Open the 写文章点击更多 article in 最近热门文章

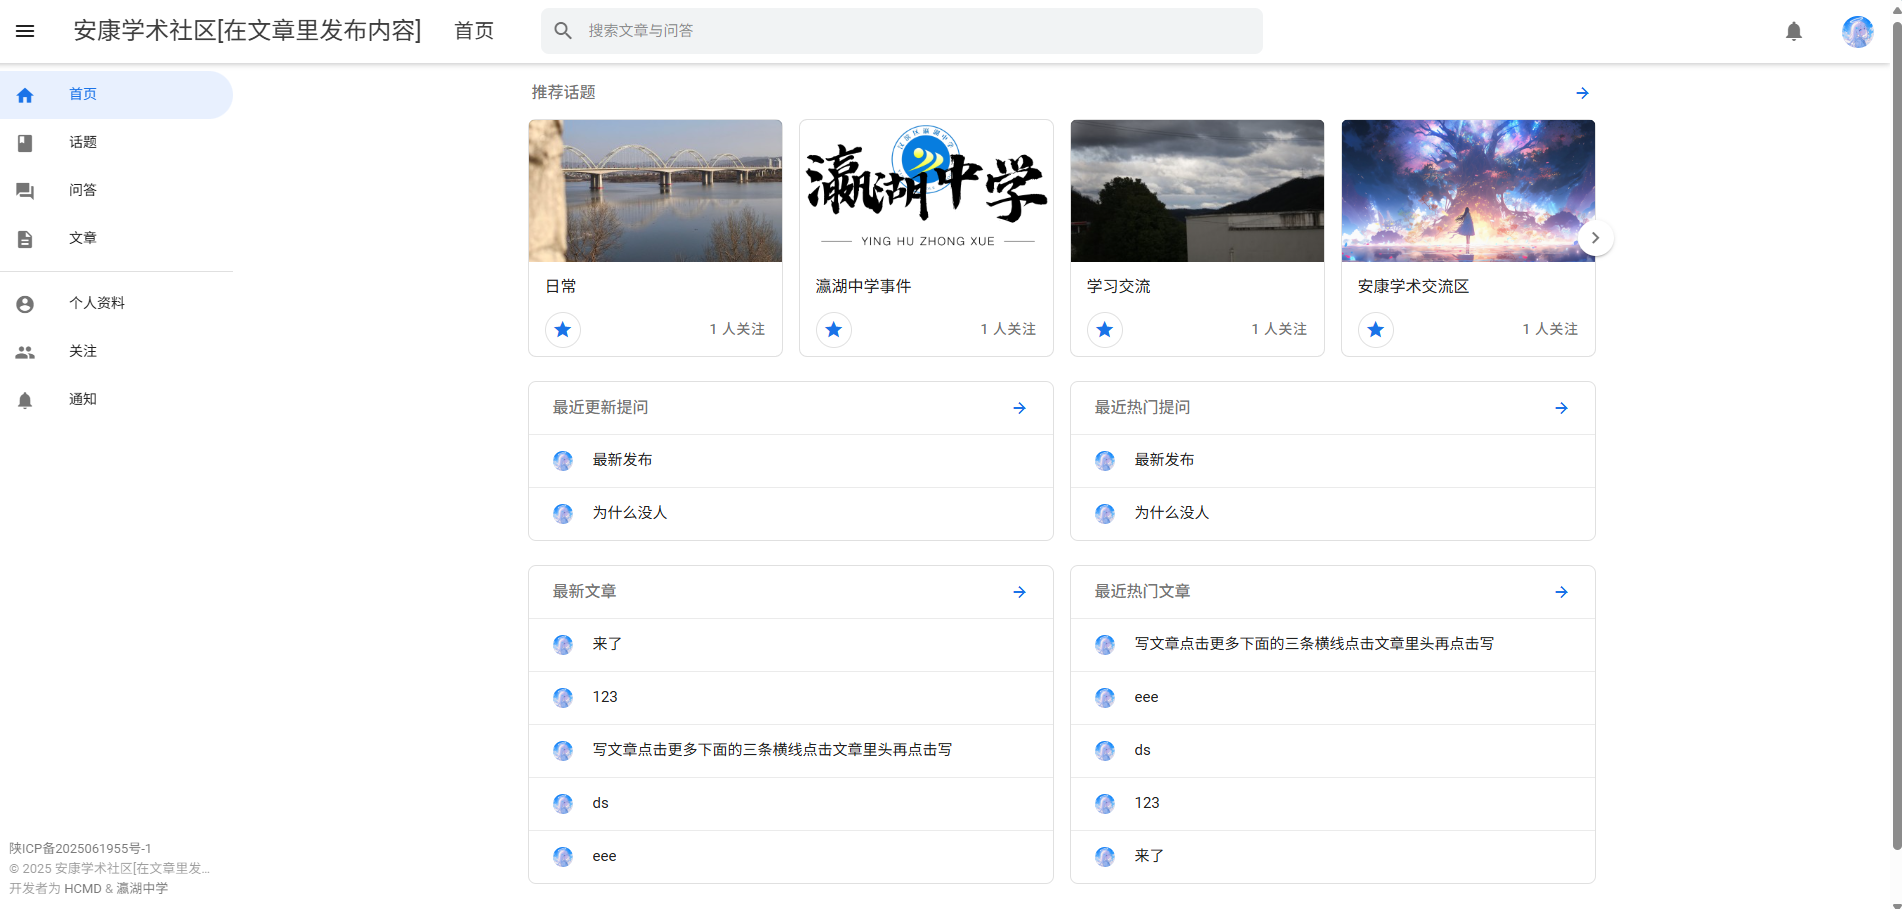1333,645
